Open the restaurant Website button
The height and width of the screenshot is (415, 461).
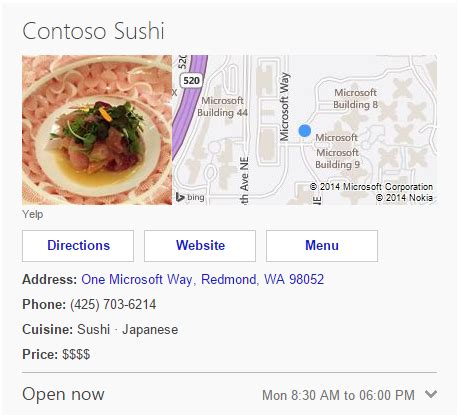tap(200, 246)
